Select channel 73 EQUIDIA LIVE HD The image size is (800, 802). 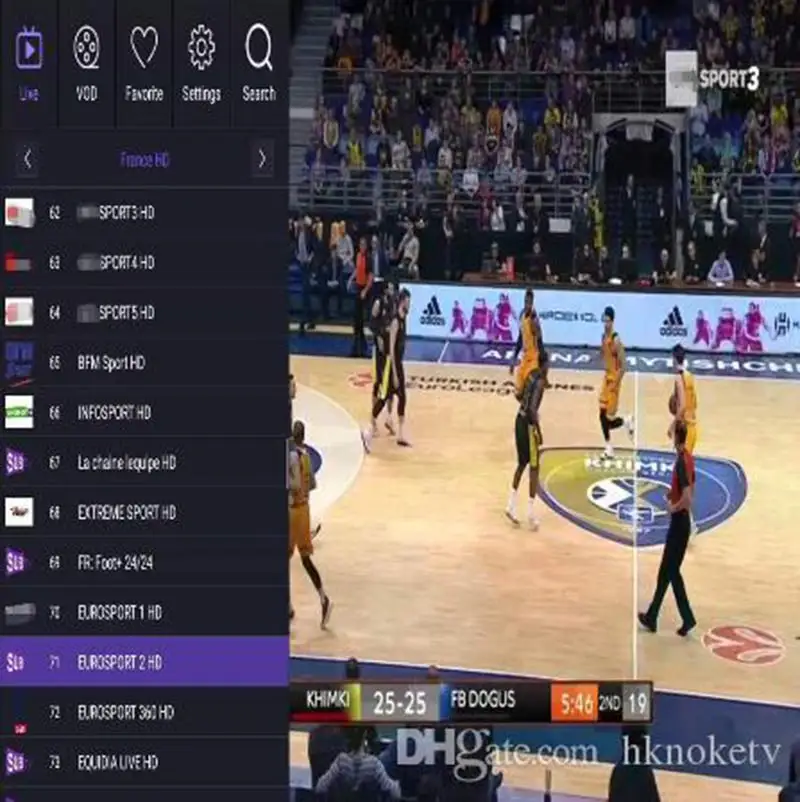click(144, 762)
